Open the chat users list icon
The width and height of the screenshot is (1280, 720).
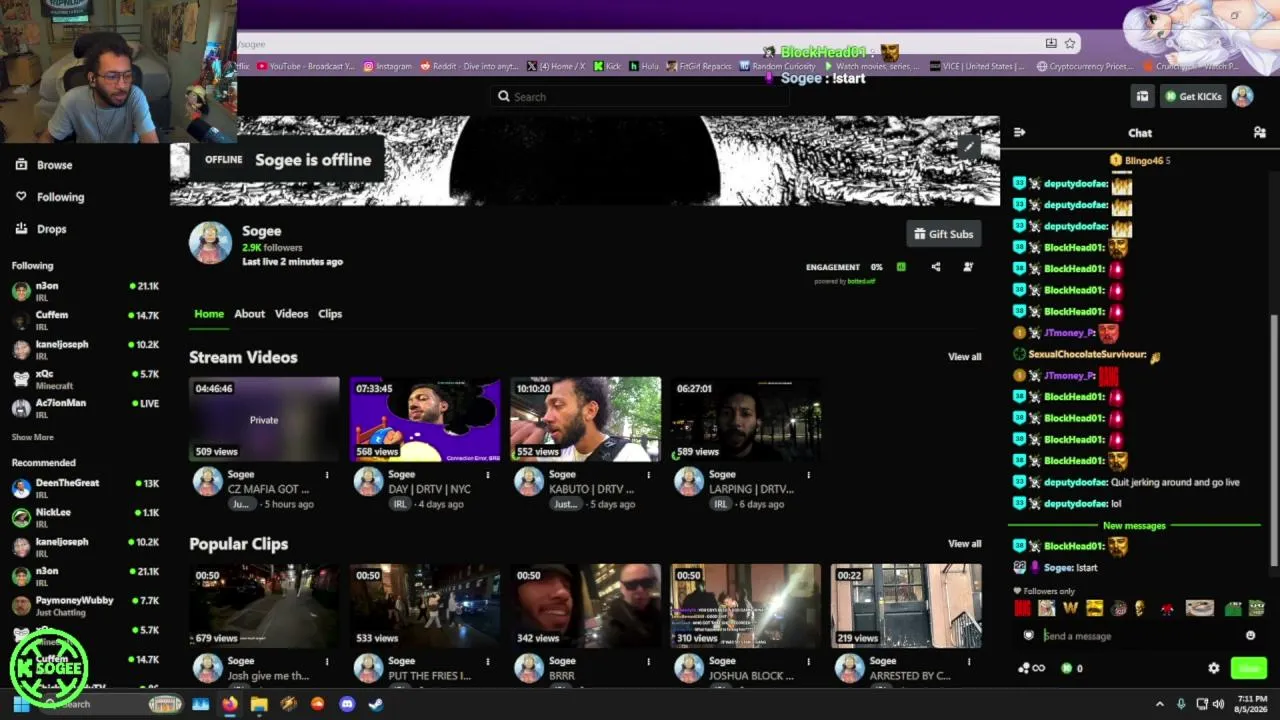click(x=1259, y=132)
